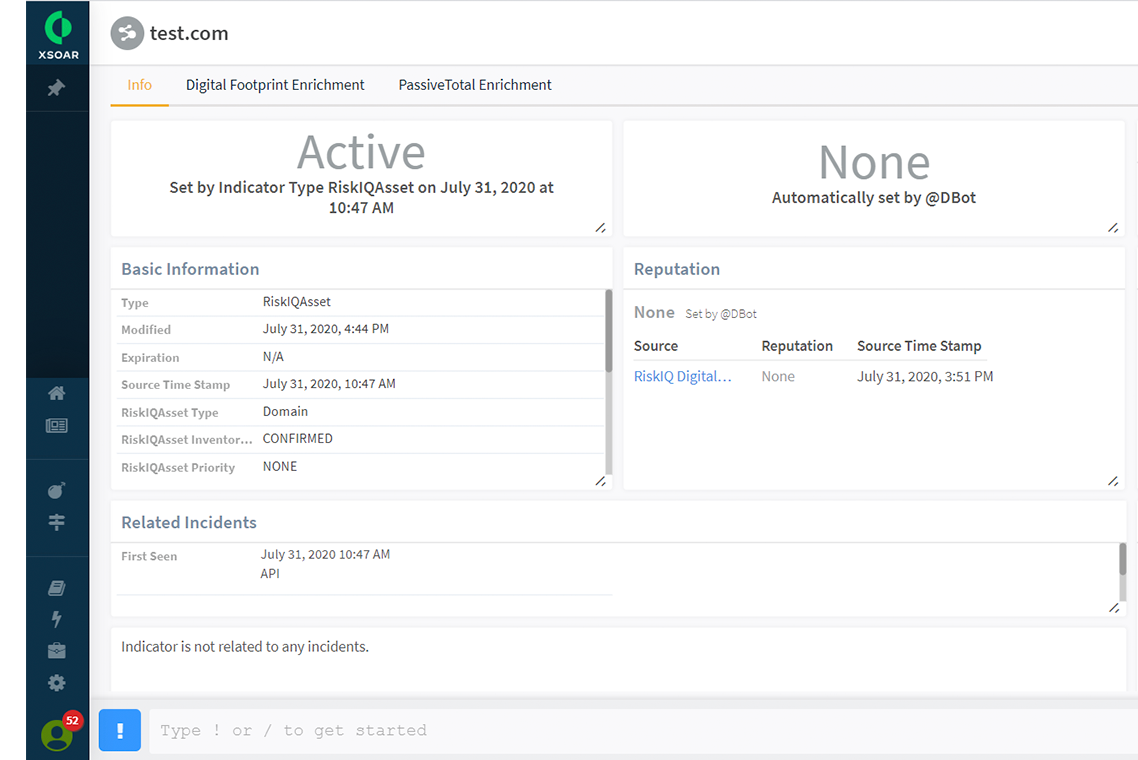Viewport: 1138px width, 760px height.
Task: Open the Automation lightning bolt icon
Action: tap(57, 619)
